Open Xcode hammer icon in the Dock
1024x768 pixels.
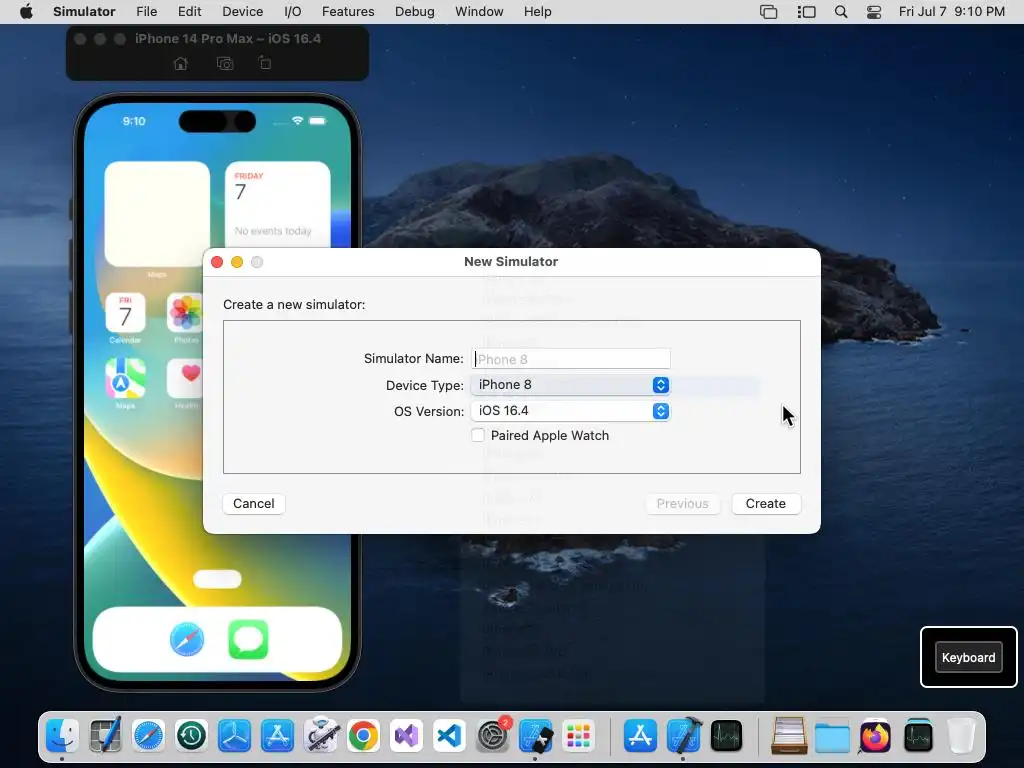[x=684, y=736]
